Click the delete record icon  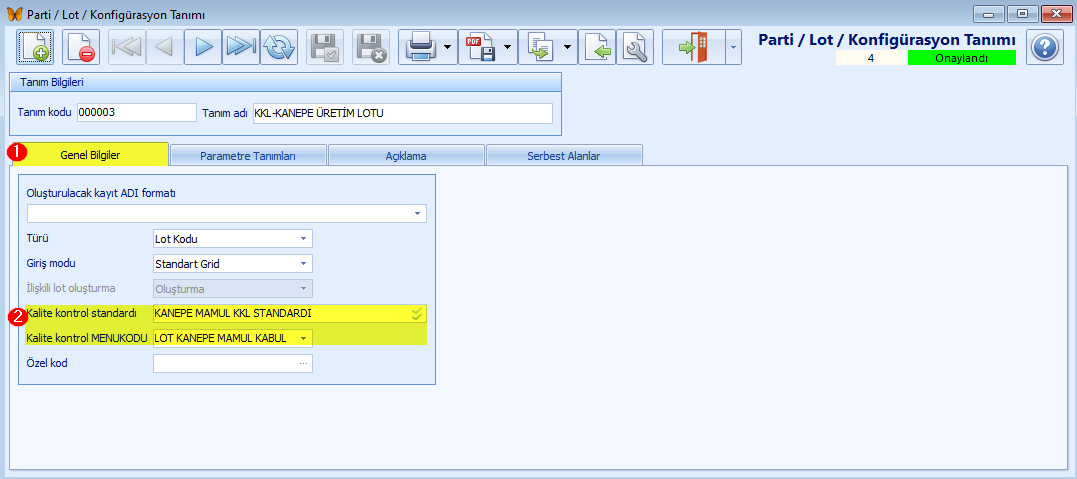(x=81, y=47)
